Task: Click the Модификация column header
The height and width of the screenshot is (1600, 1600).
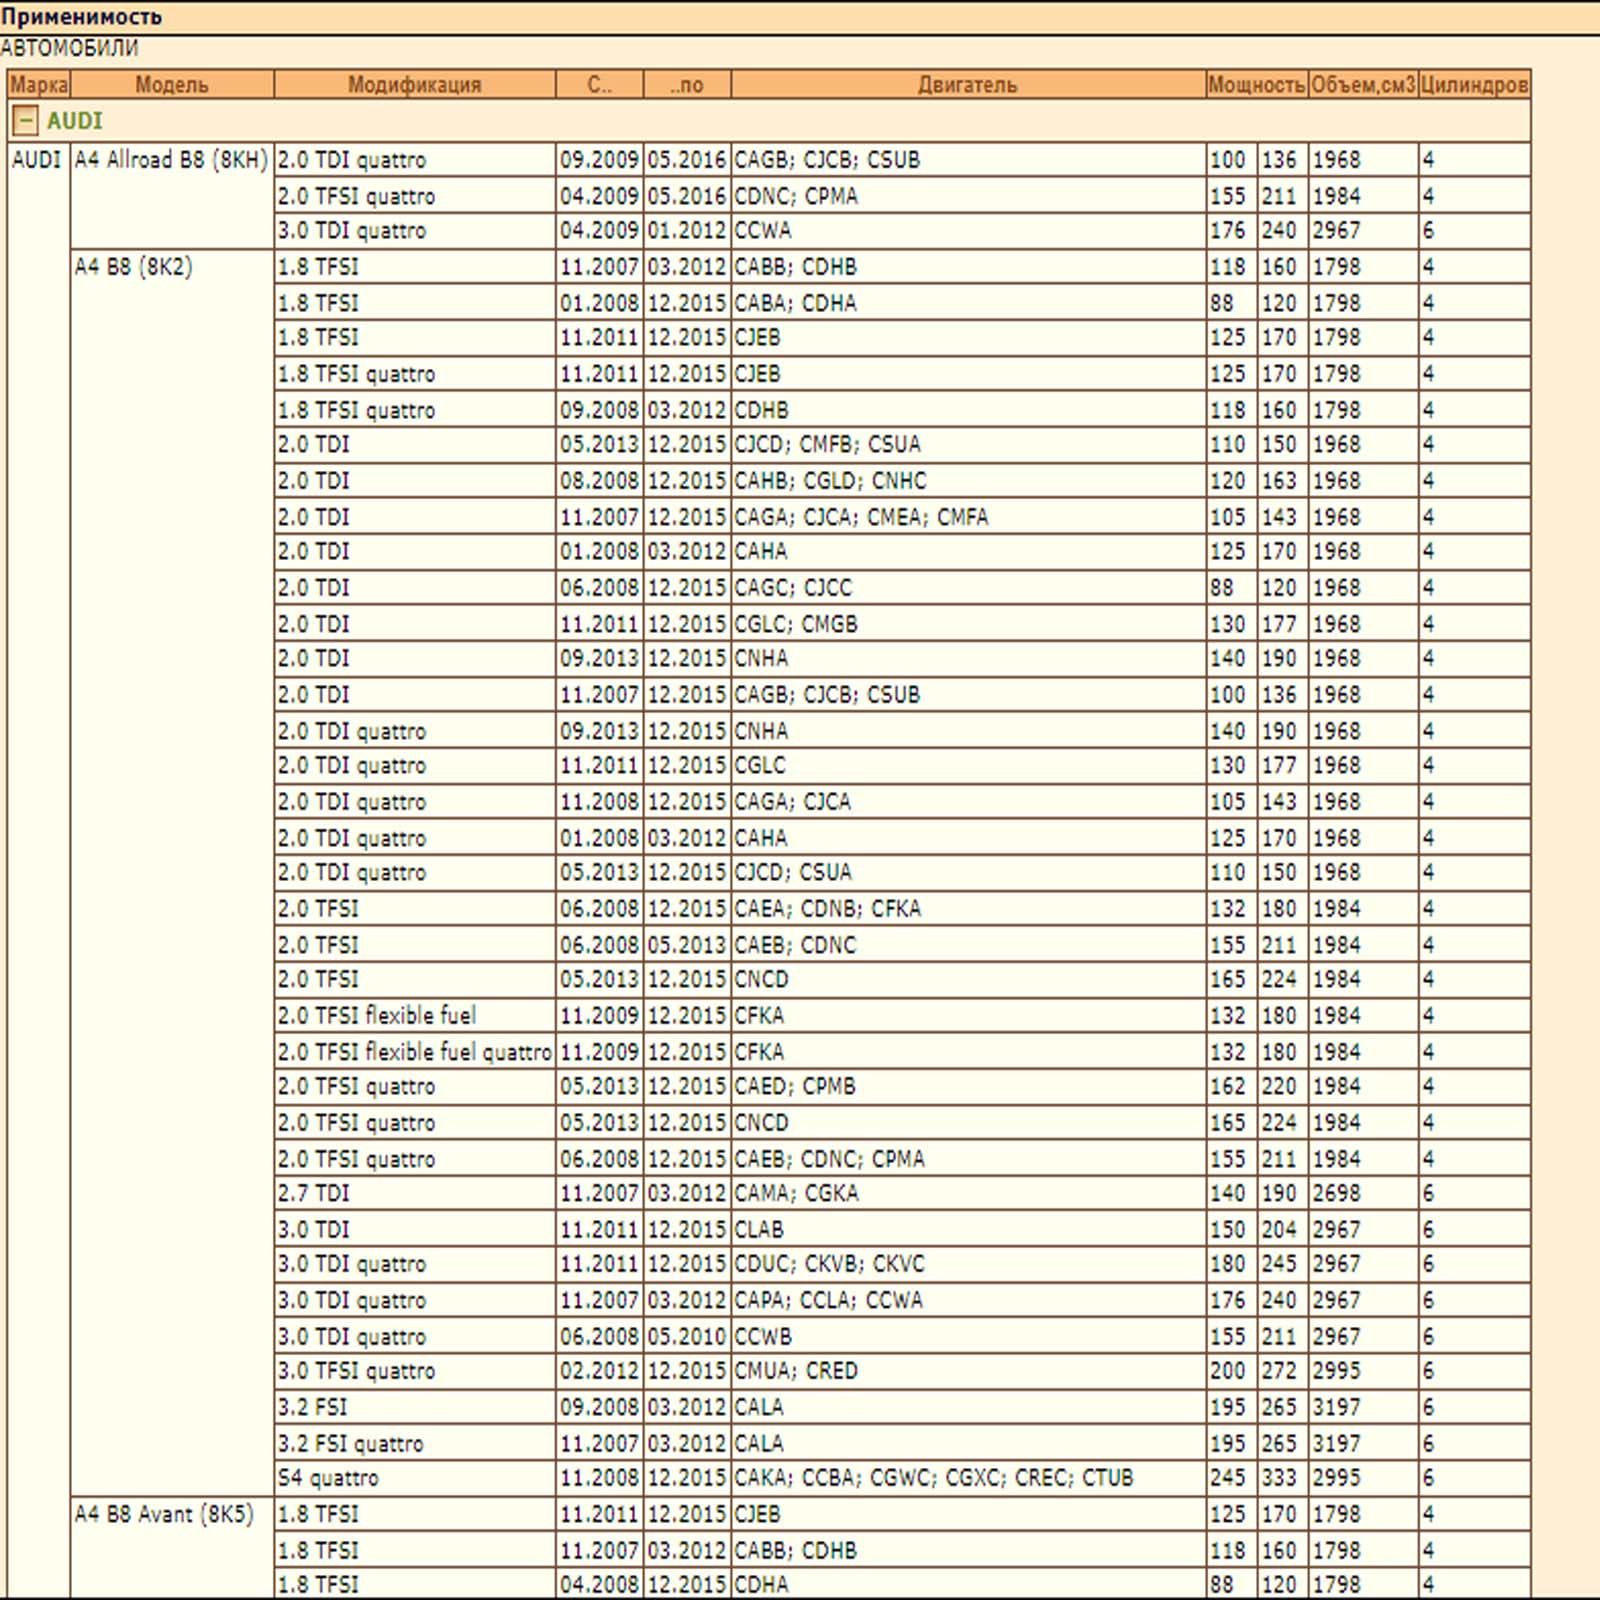Action: (414, 85)
